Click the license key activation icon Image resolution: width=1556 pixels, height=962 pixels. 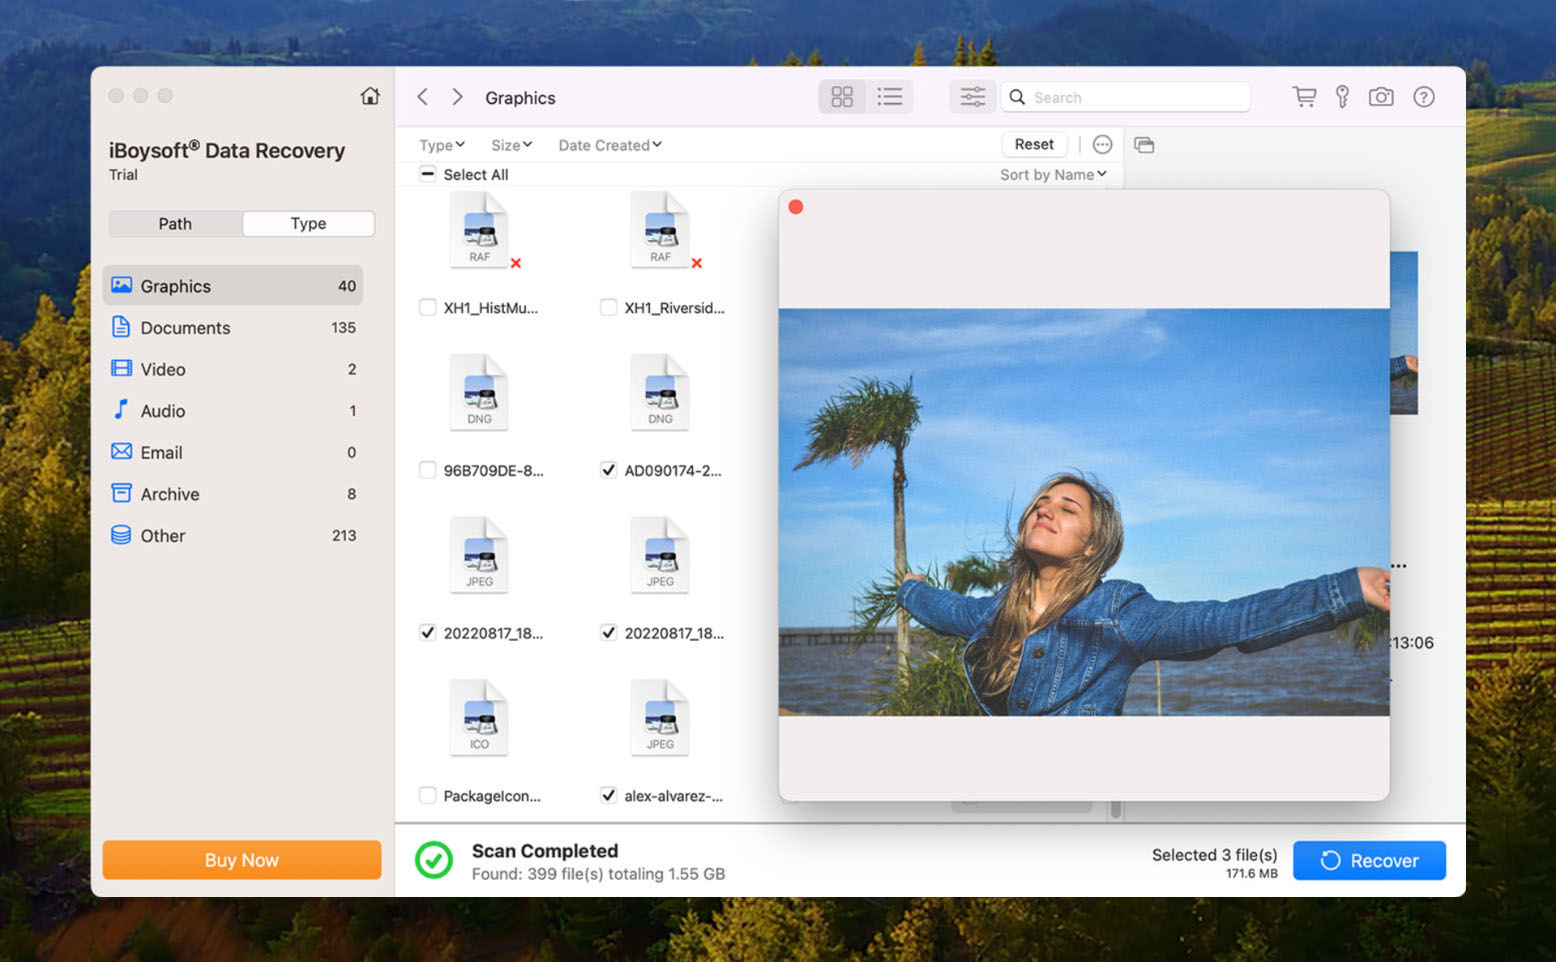(1342, 97)
